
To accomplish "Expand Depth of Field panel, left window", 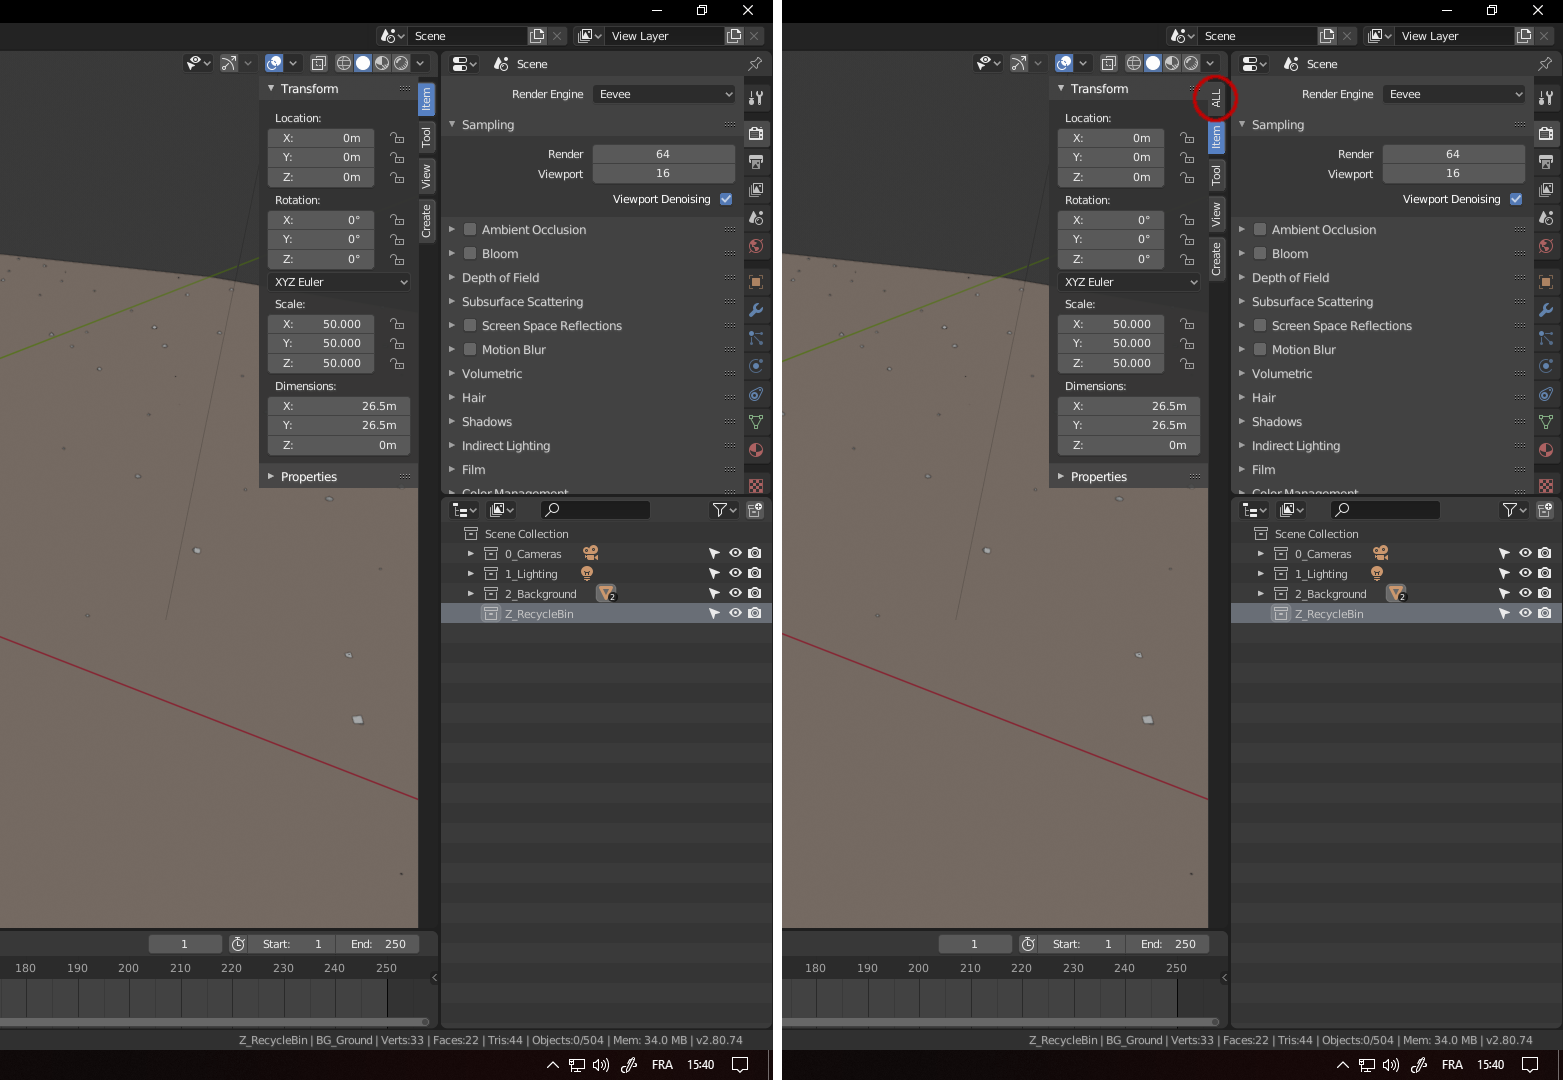I will [x=452, y=277].
